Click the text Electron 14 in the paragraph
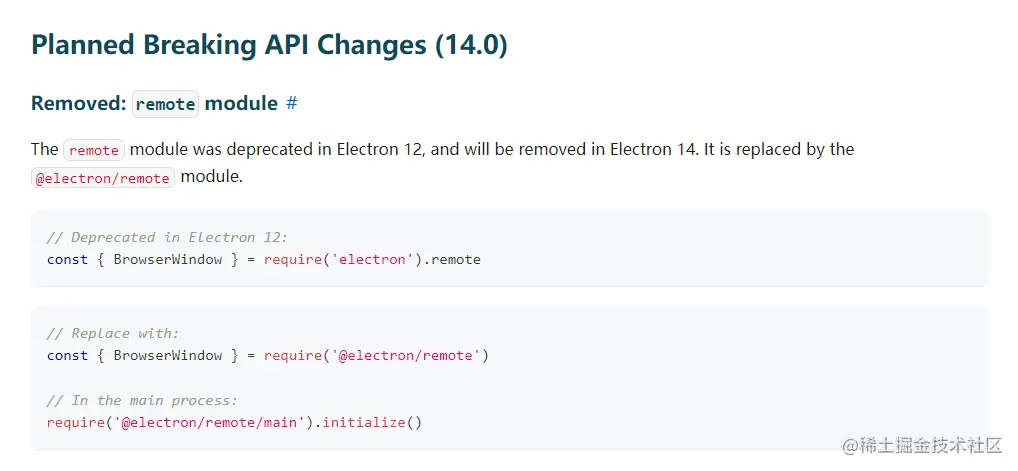This screenshot has height=471, width=1018. point(653,149)
